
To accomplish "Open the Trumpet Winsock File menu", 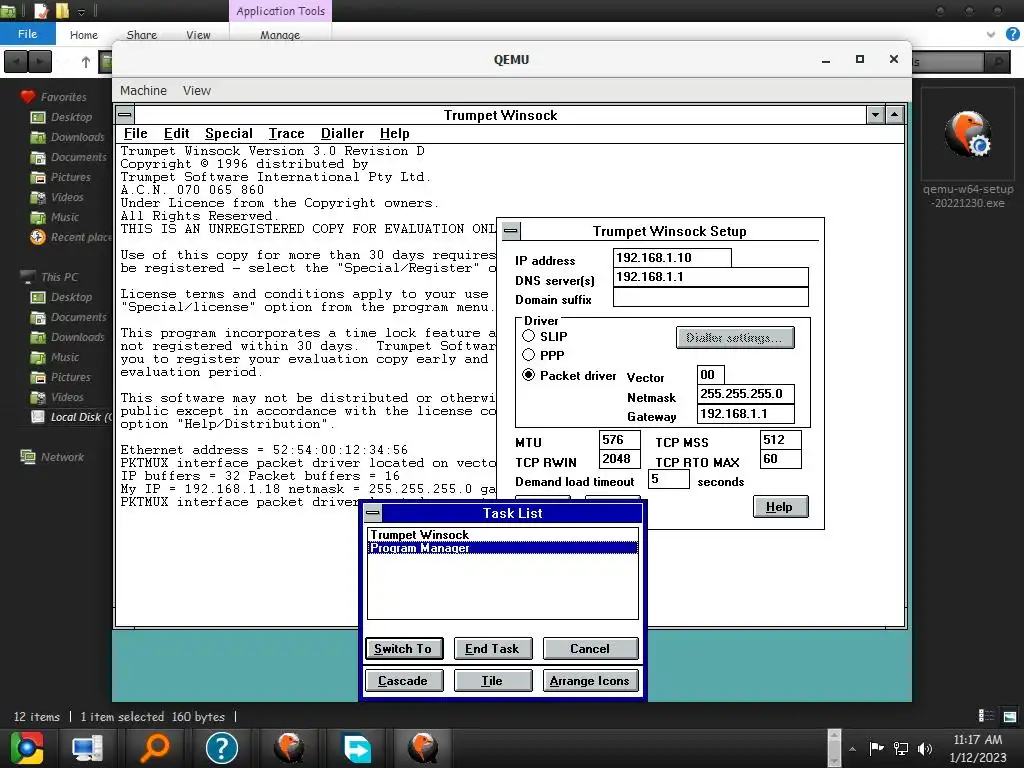I will (x=135, y=133).
